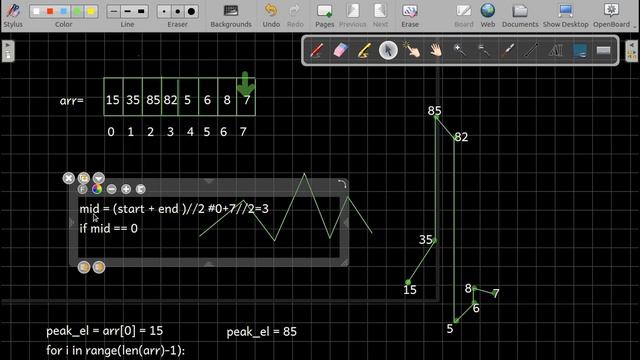Open the OpenBoard menu
640x360 pixels.
(x=611, y=16)
